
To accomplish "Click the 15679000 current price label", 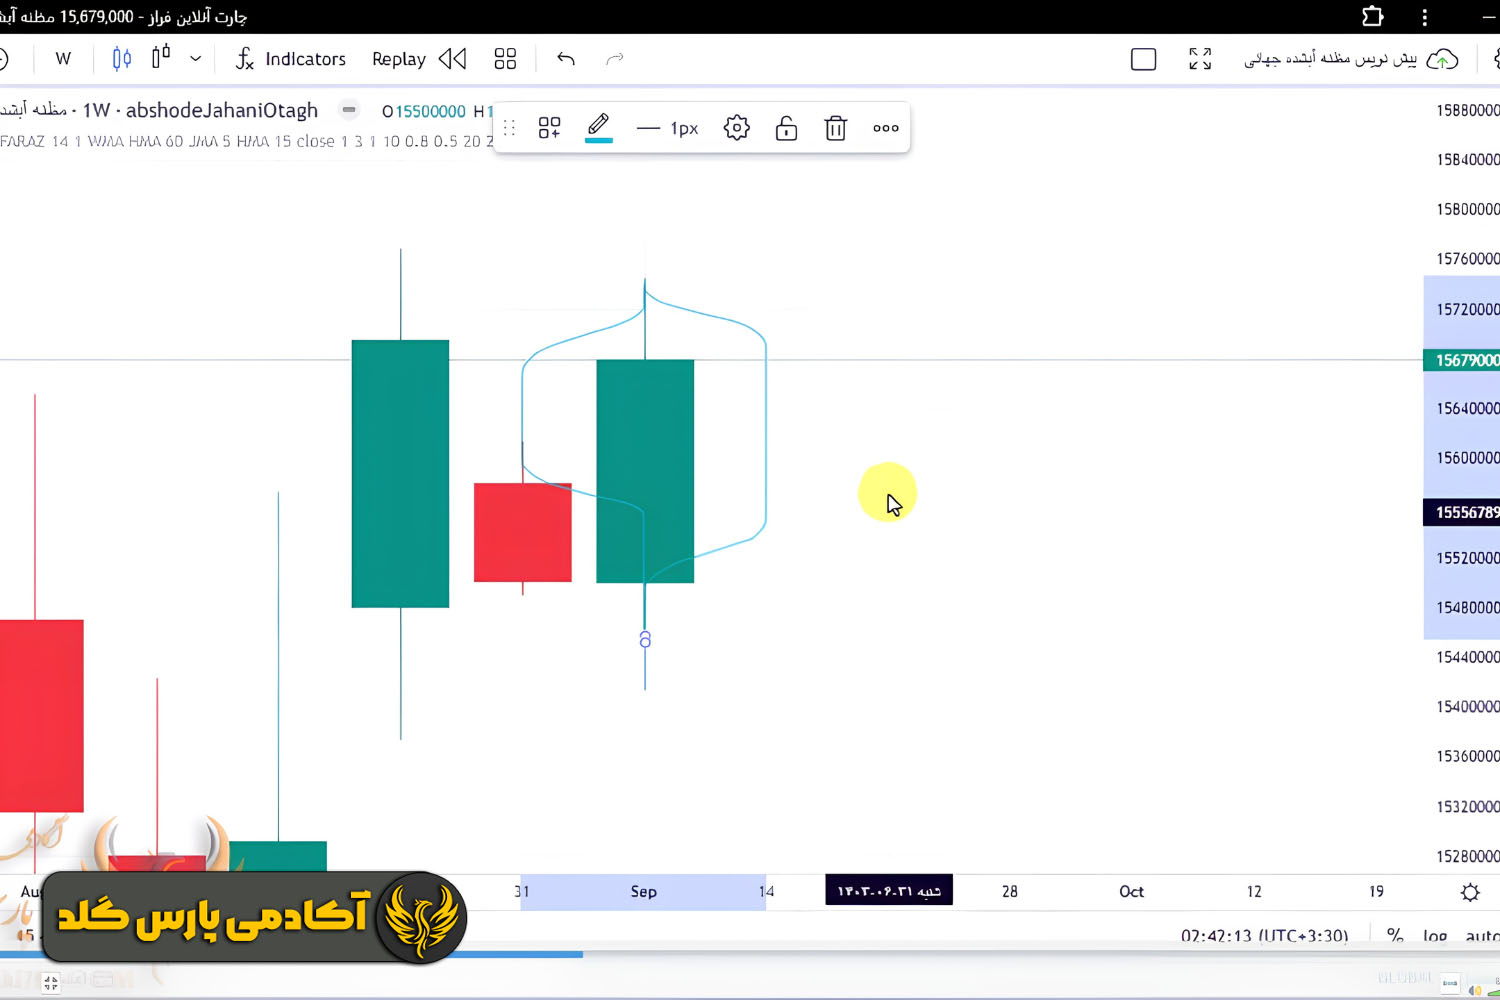I will 1462,360.
